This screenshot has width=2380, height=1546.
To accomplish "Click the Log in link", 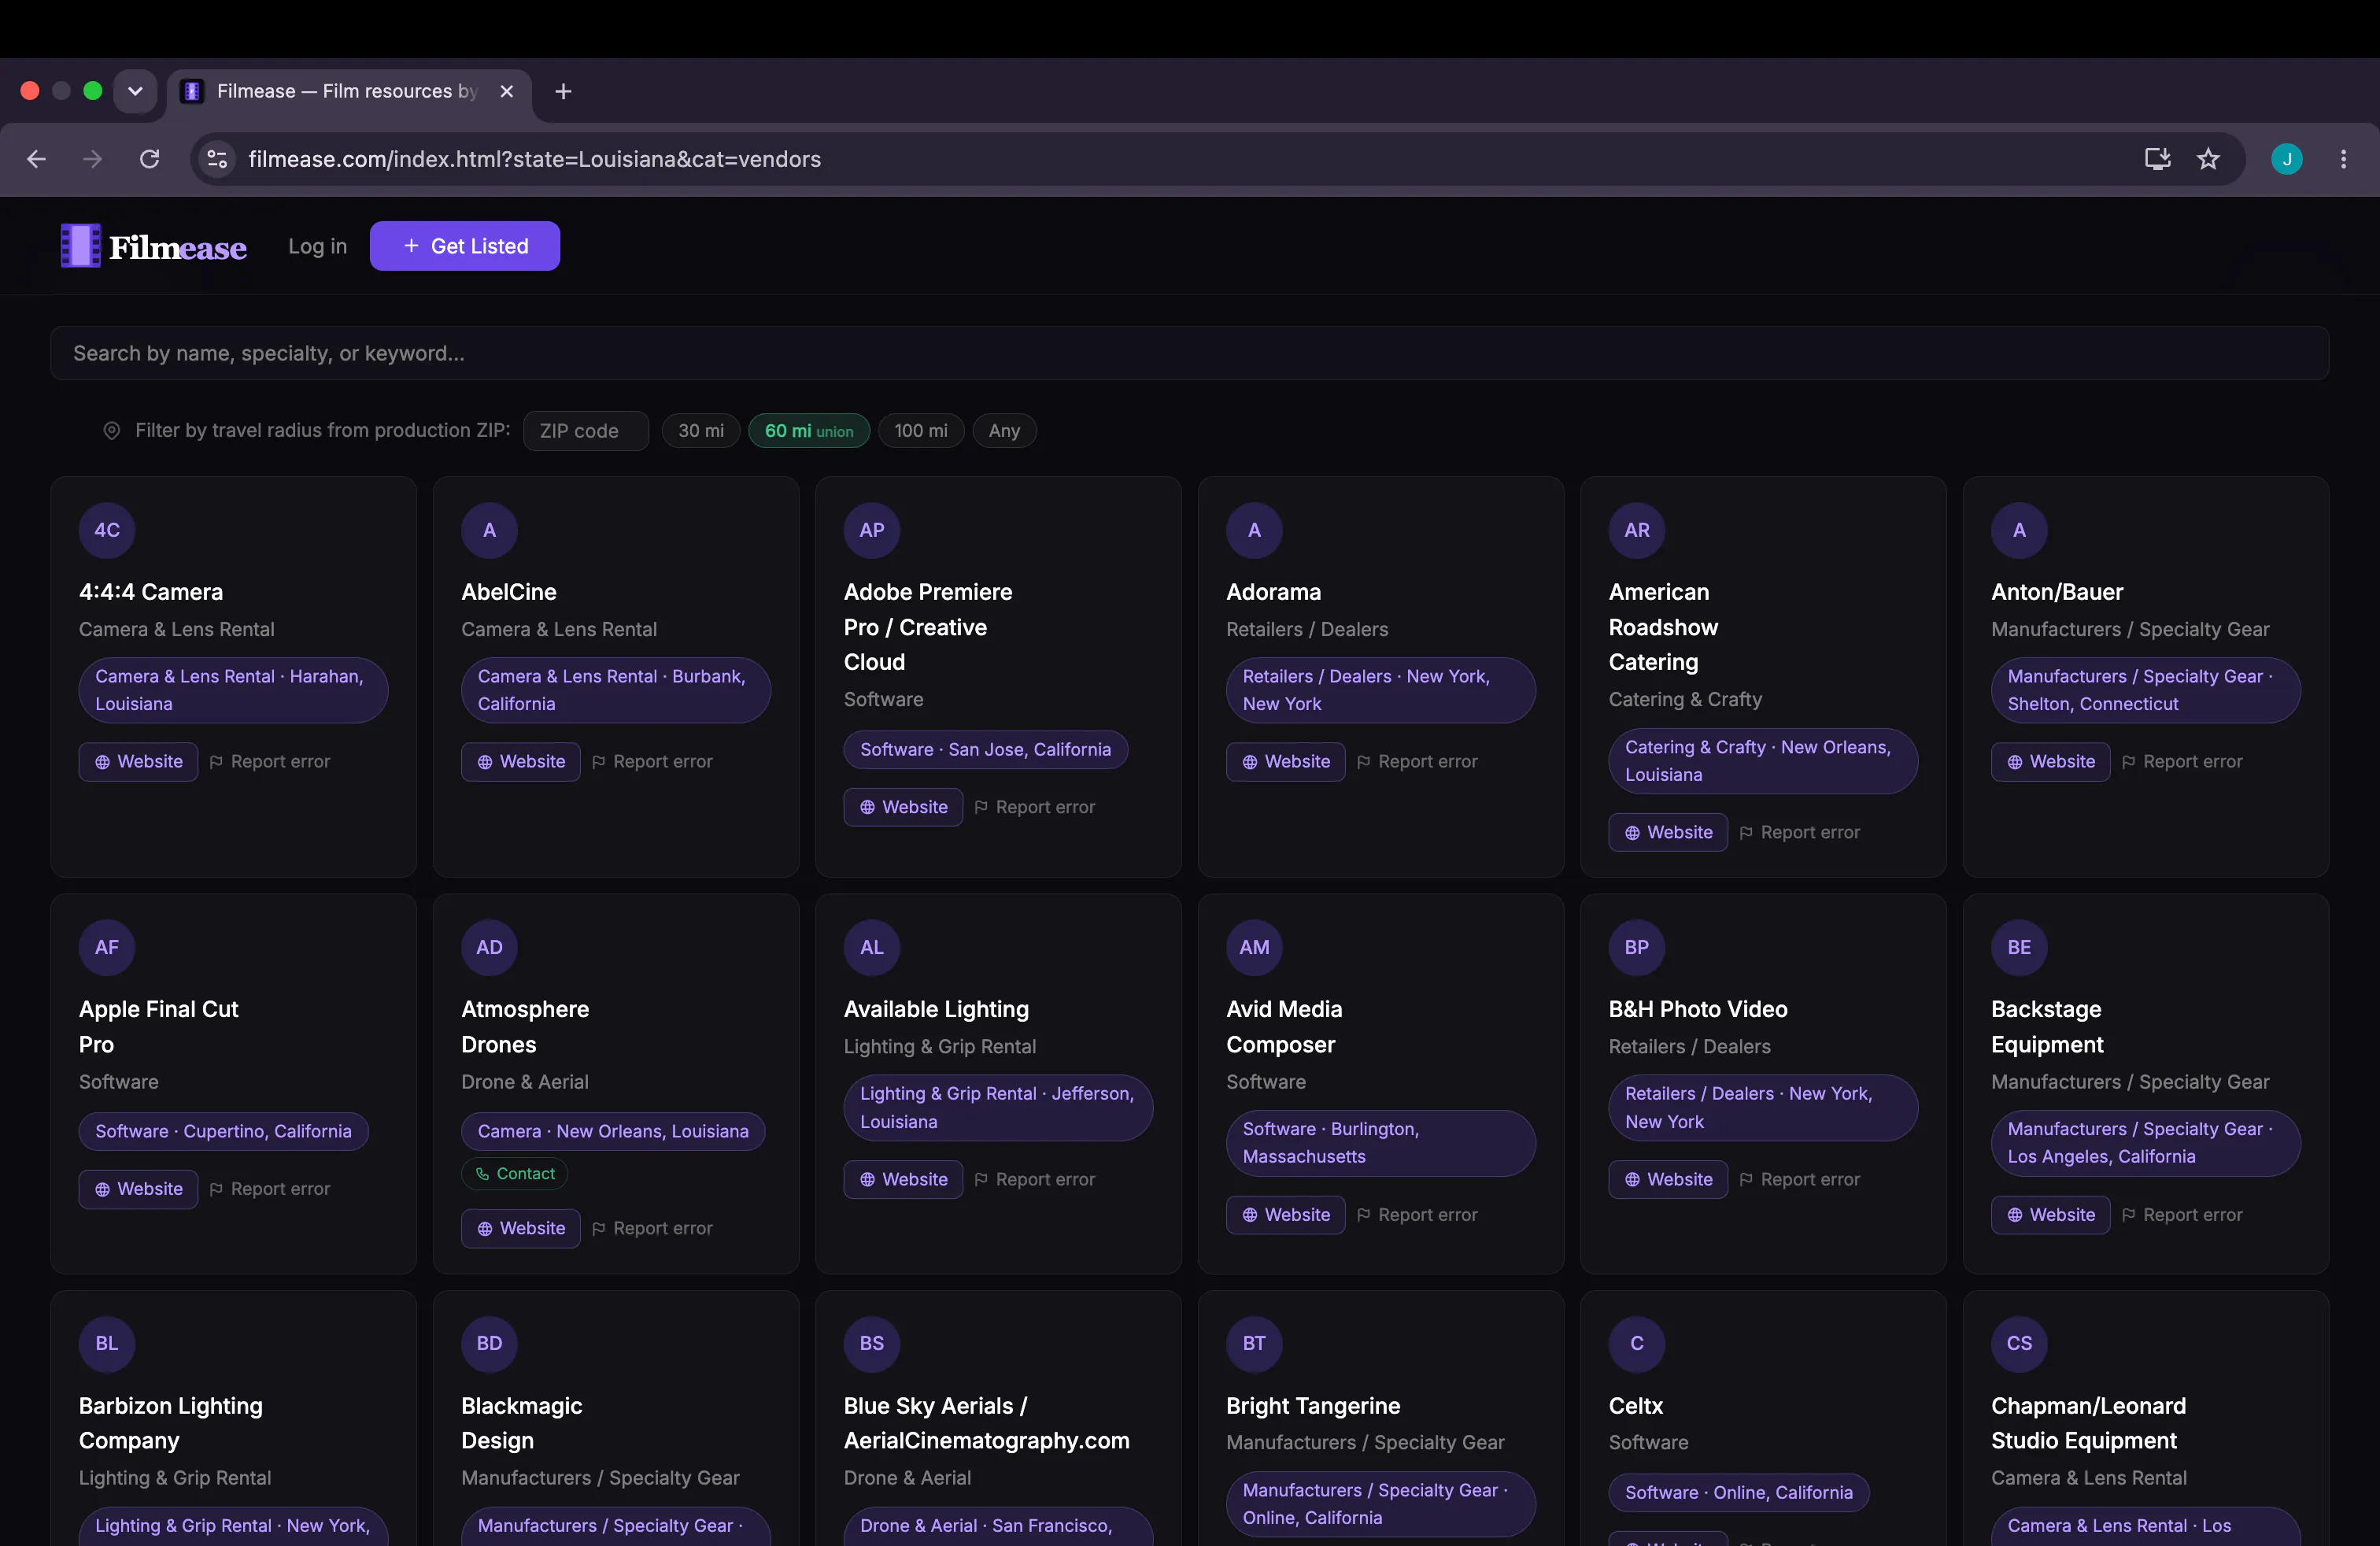I will tap(318, 246).
